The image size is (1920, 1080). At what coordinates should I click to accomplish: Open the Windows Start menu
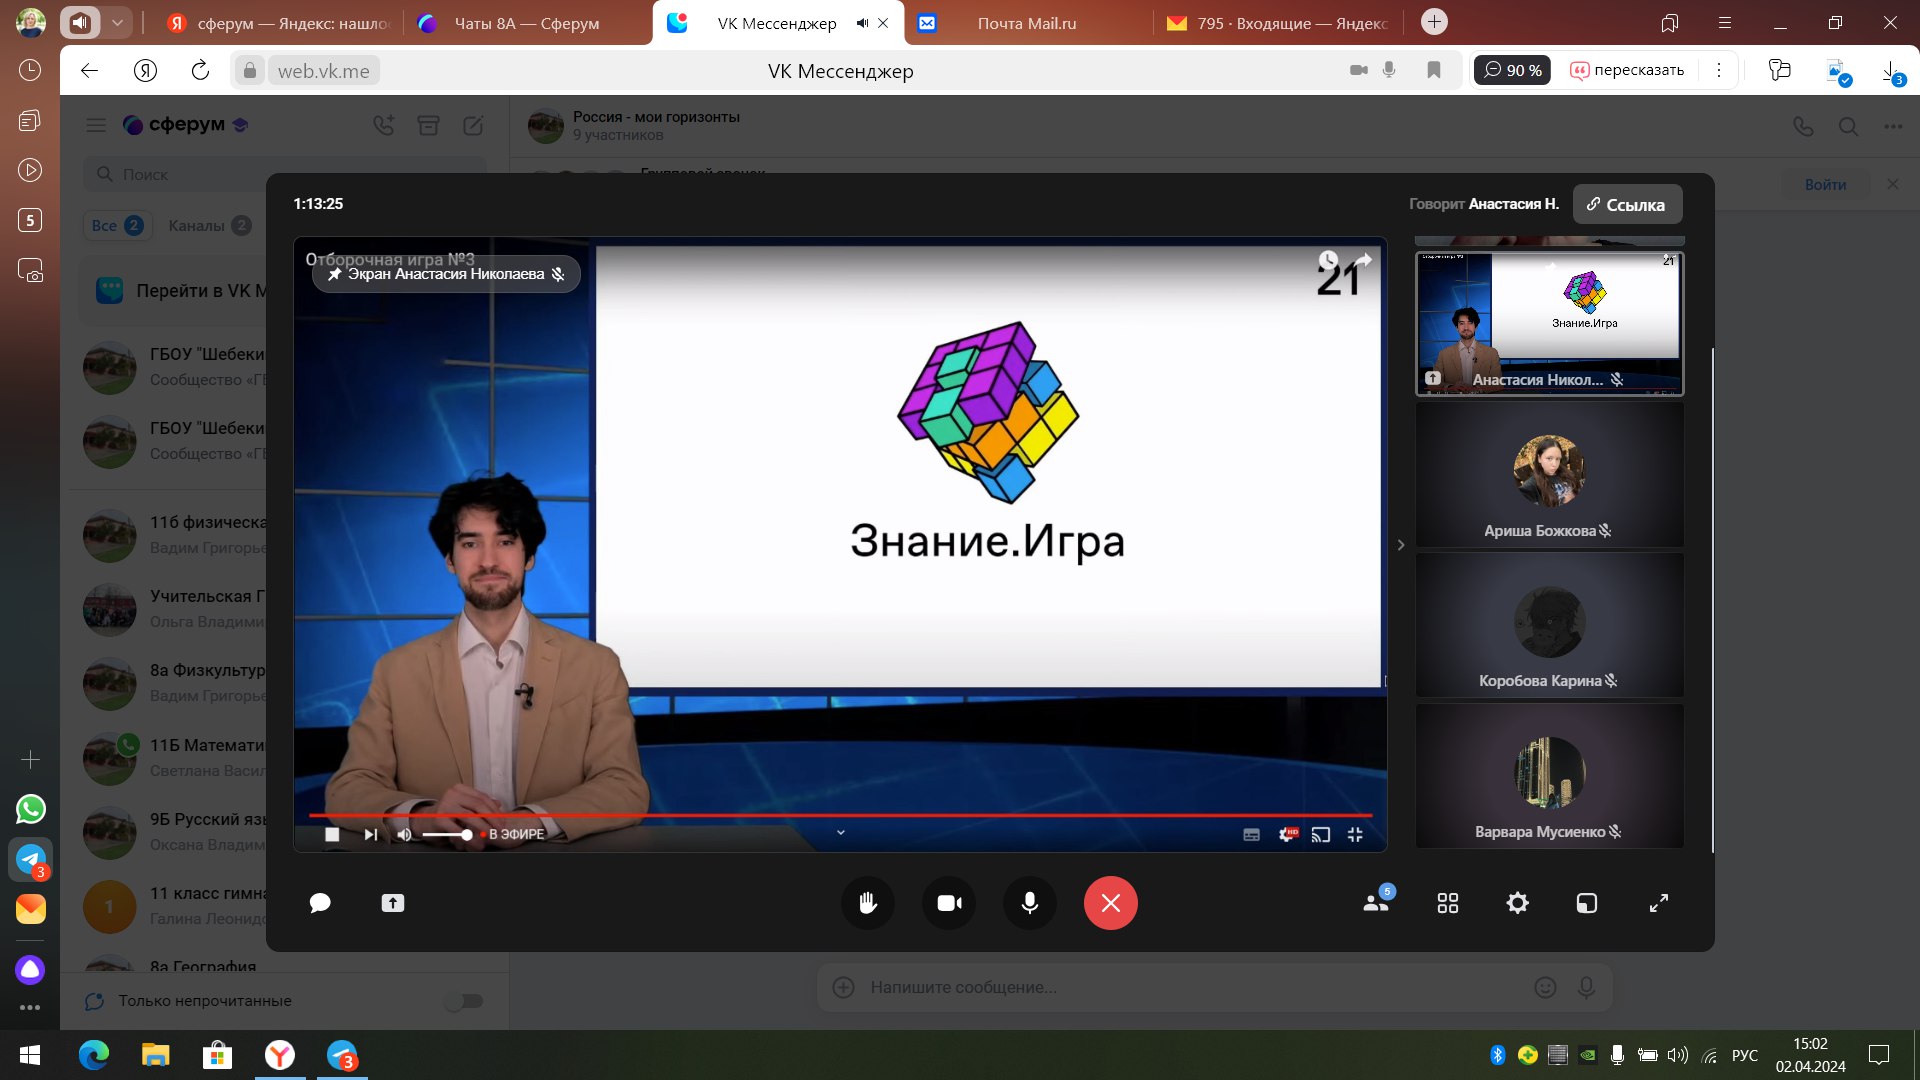coord(30,1056)
